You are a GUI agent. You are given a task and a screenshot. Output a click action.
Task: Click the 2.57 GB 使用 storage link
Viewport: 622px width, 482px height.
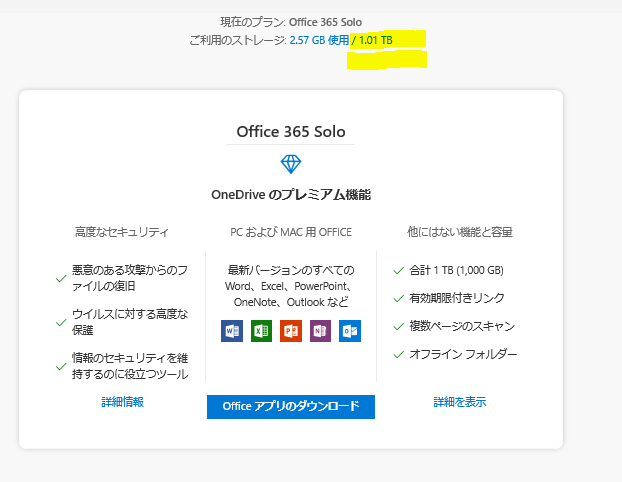coord(319,40)
